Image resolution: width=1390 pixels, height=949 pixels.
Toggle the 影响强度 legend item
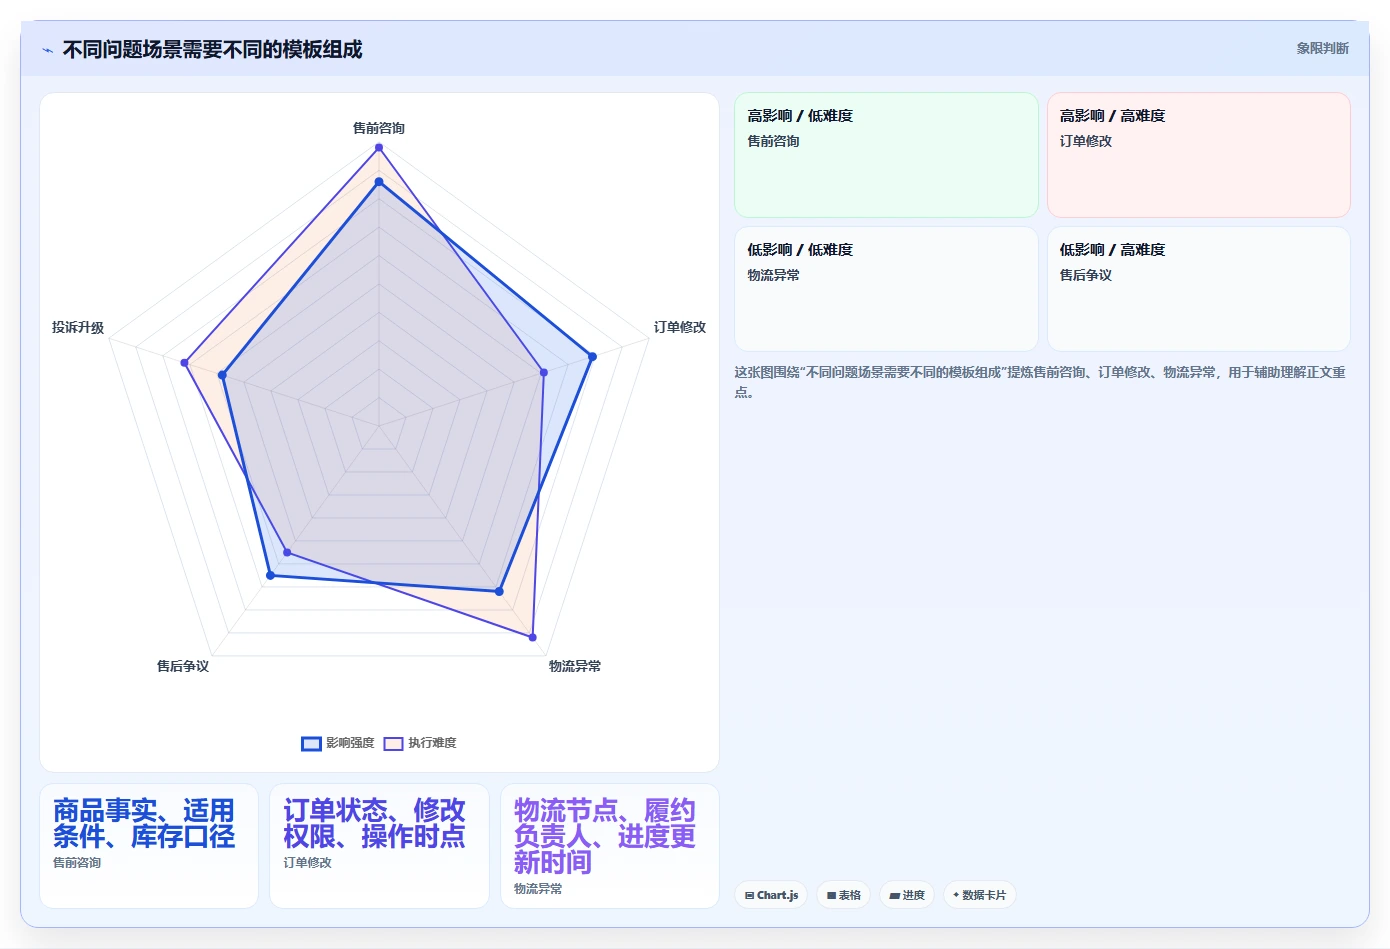(338, 743)
